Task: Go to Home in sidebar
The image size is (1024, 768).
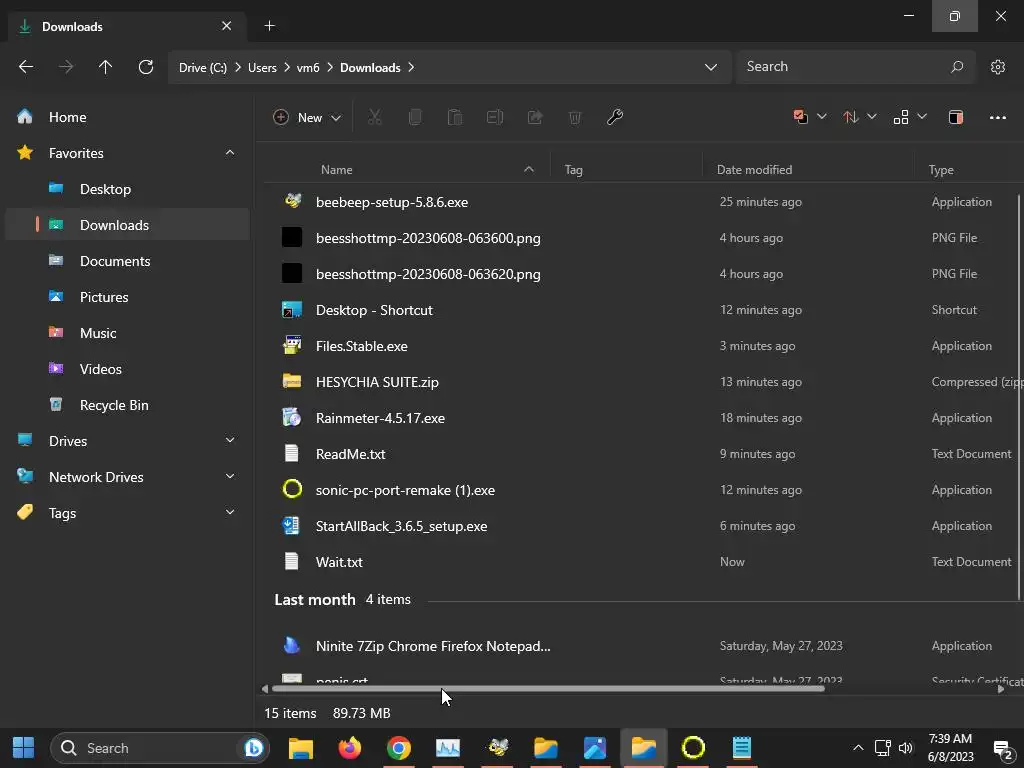Action: [x=127, y=117]
